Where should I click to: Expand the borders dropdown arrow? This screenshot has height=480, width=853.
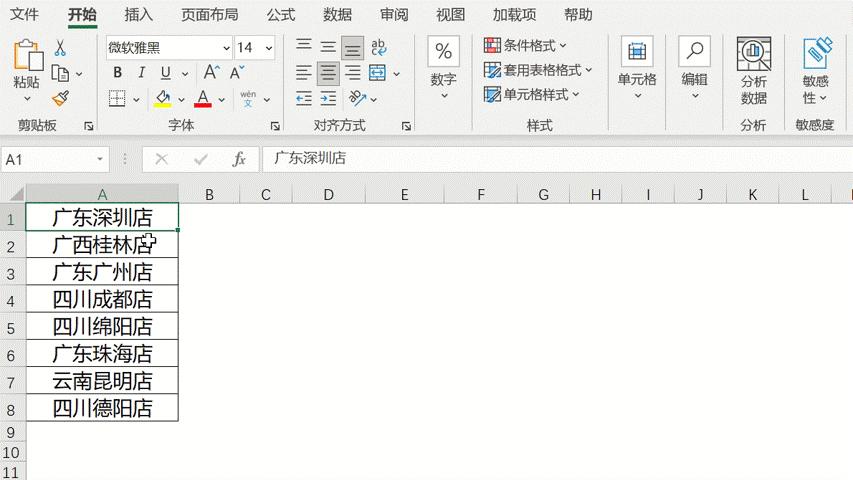[x=136, y=100]
